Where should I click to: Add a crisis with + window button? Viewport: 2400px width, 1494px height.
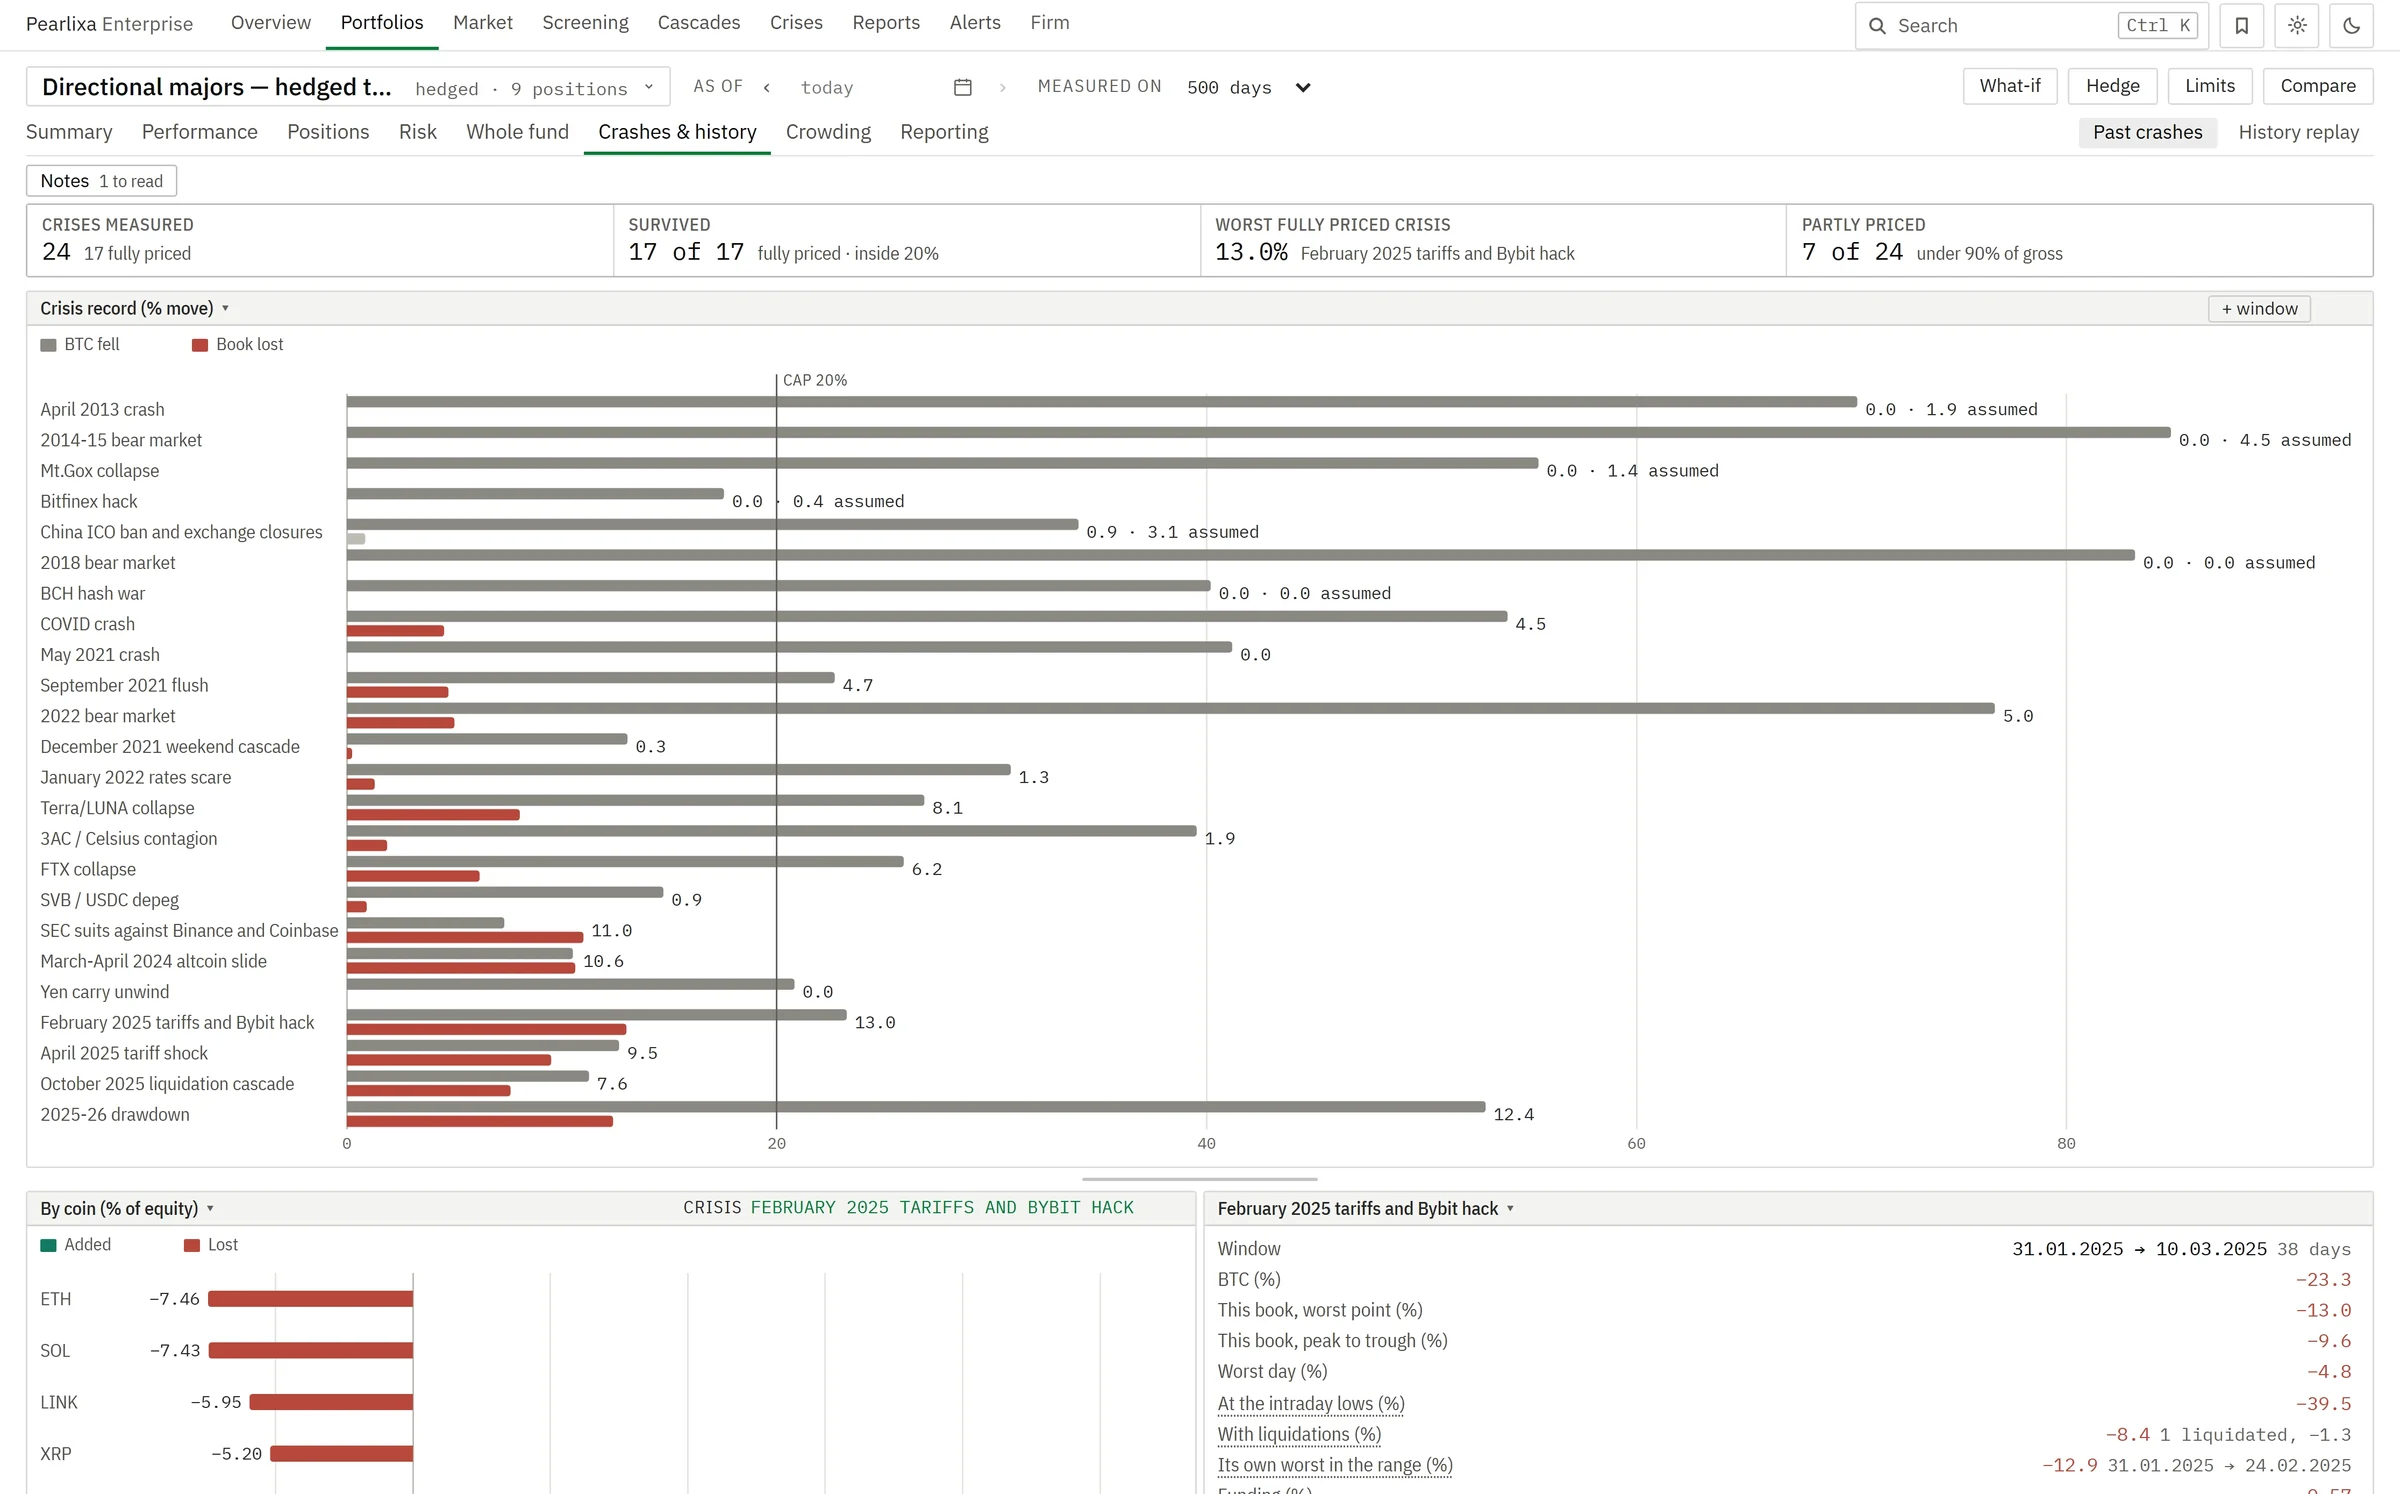pos(2259,310)
